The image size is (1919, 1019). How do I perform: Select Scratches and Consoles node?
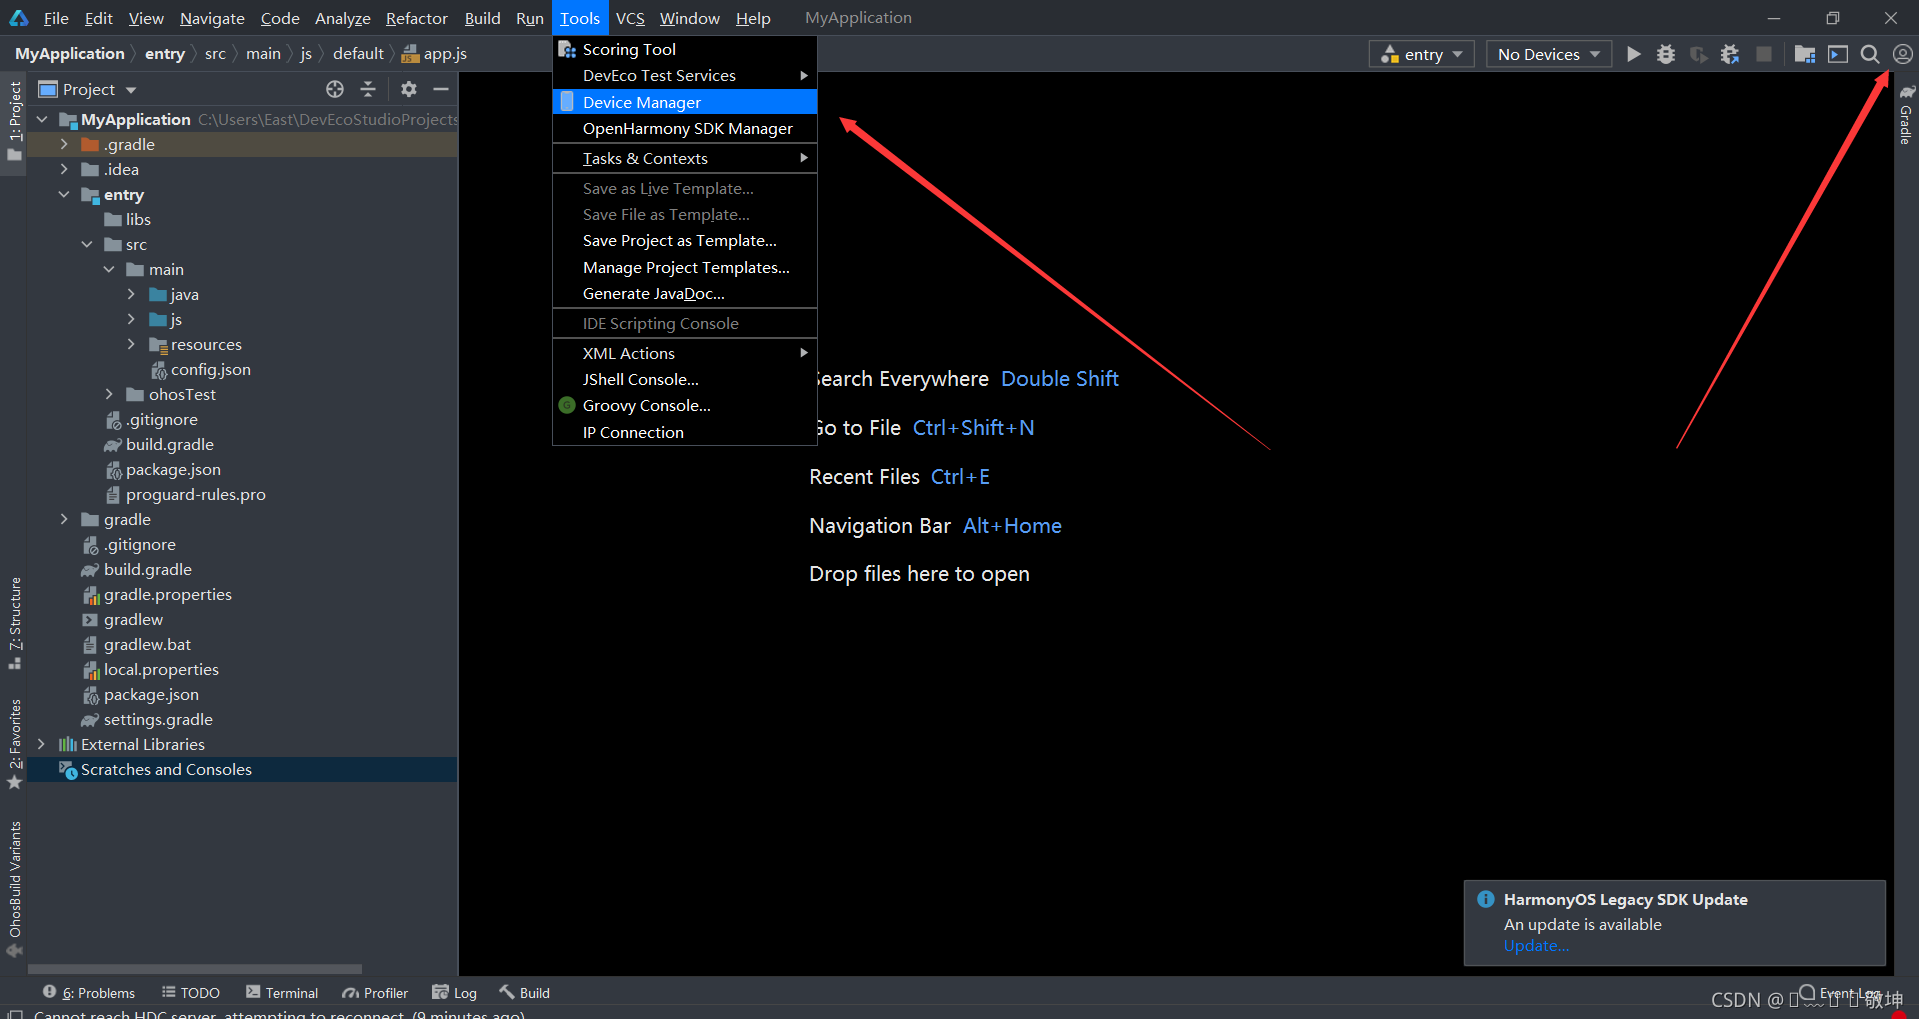click(242, 769)
